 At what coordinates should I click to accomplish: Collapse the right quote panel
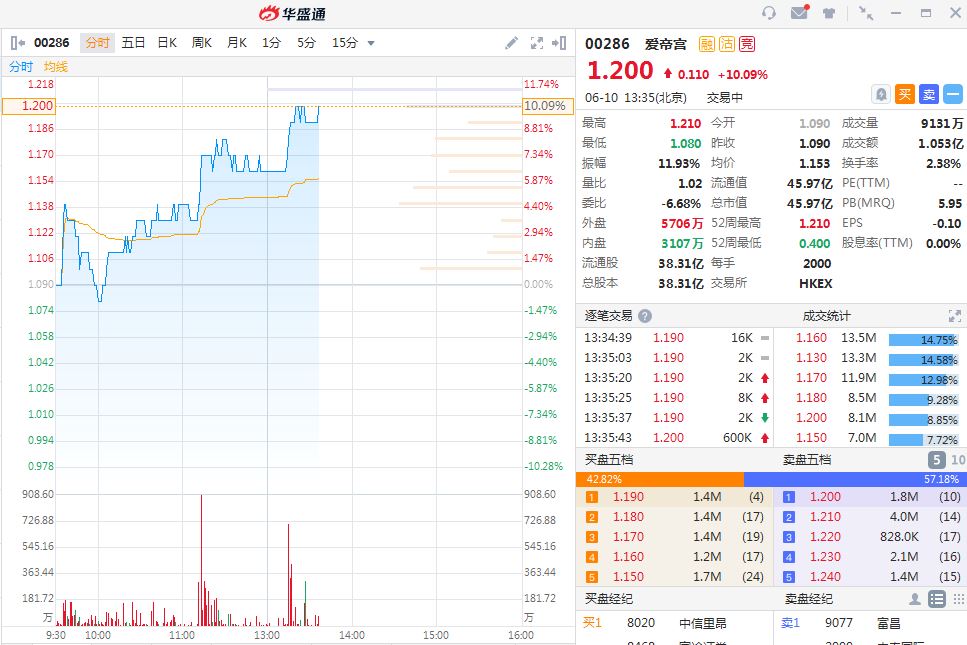pos(560,43)
